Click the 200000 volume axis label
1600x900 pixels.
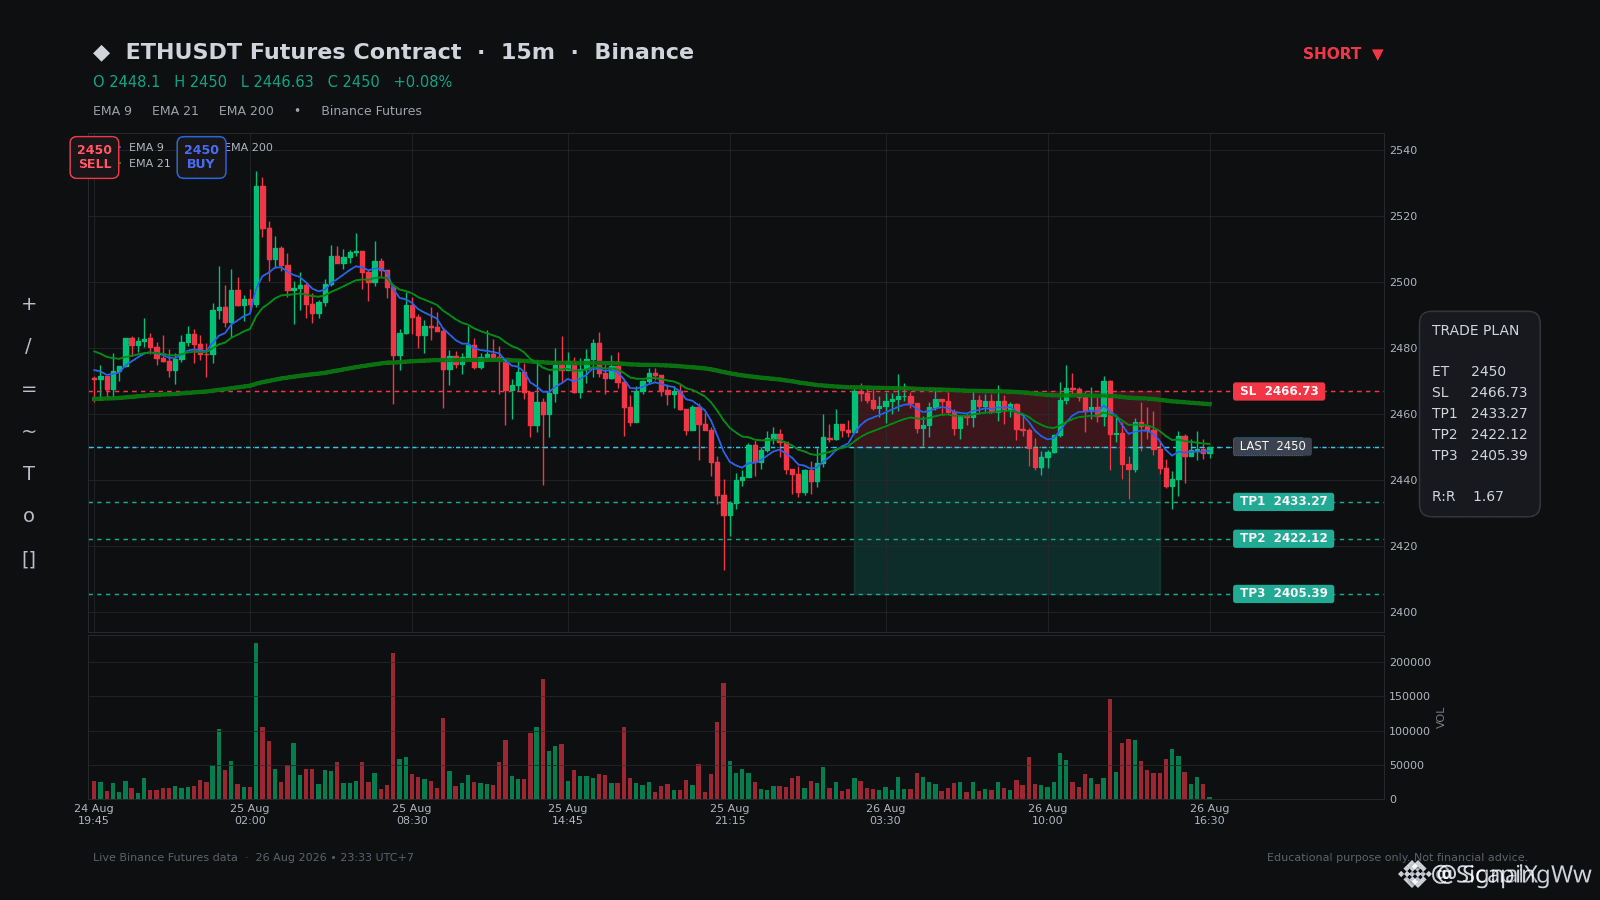1410,662
